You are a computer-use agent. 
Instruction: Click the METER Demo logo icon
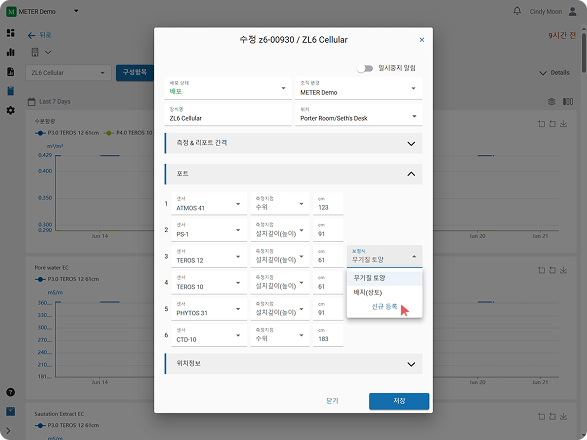tap(11, 12)
